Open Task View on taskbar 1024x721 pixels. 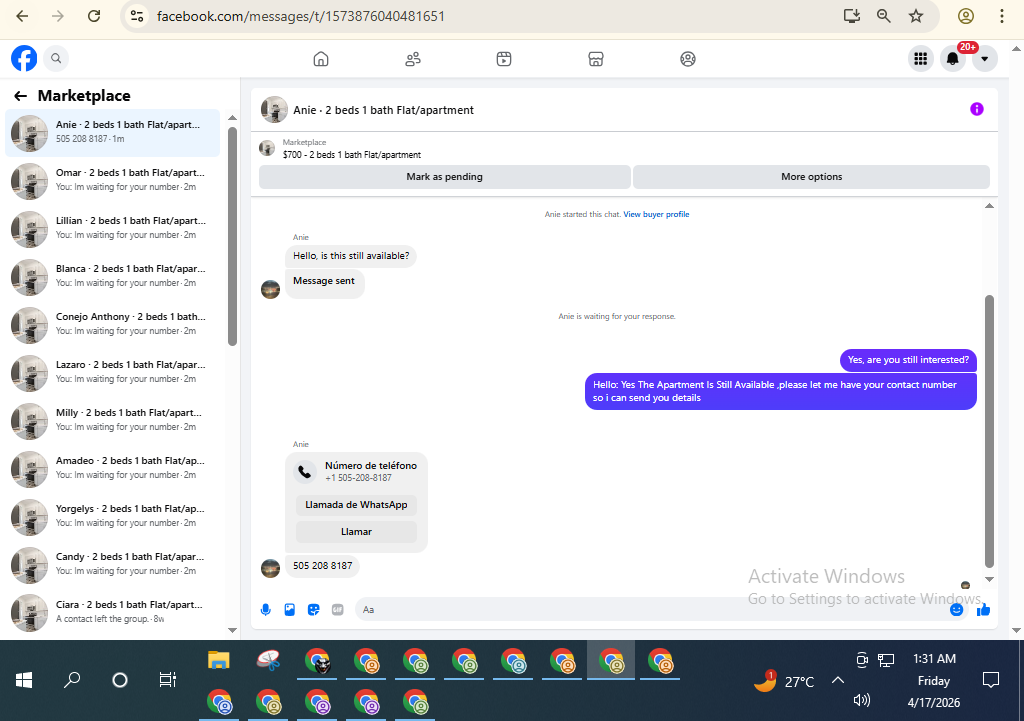[168, 681]
